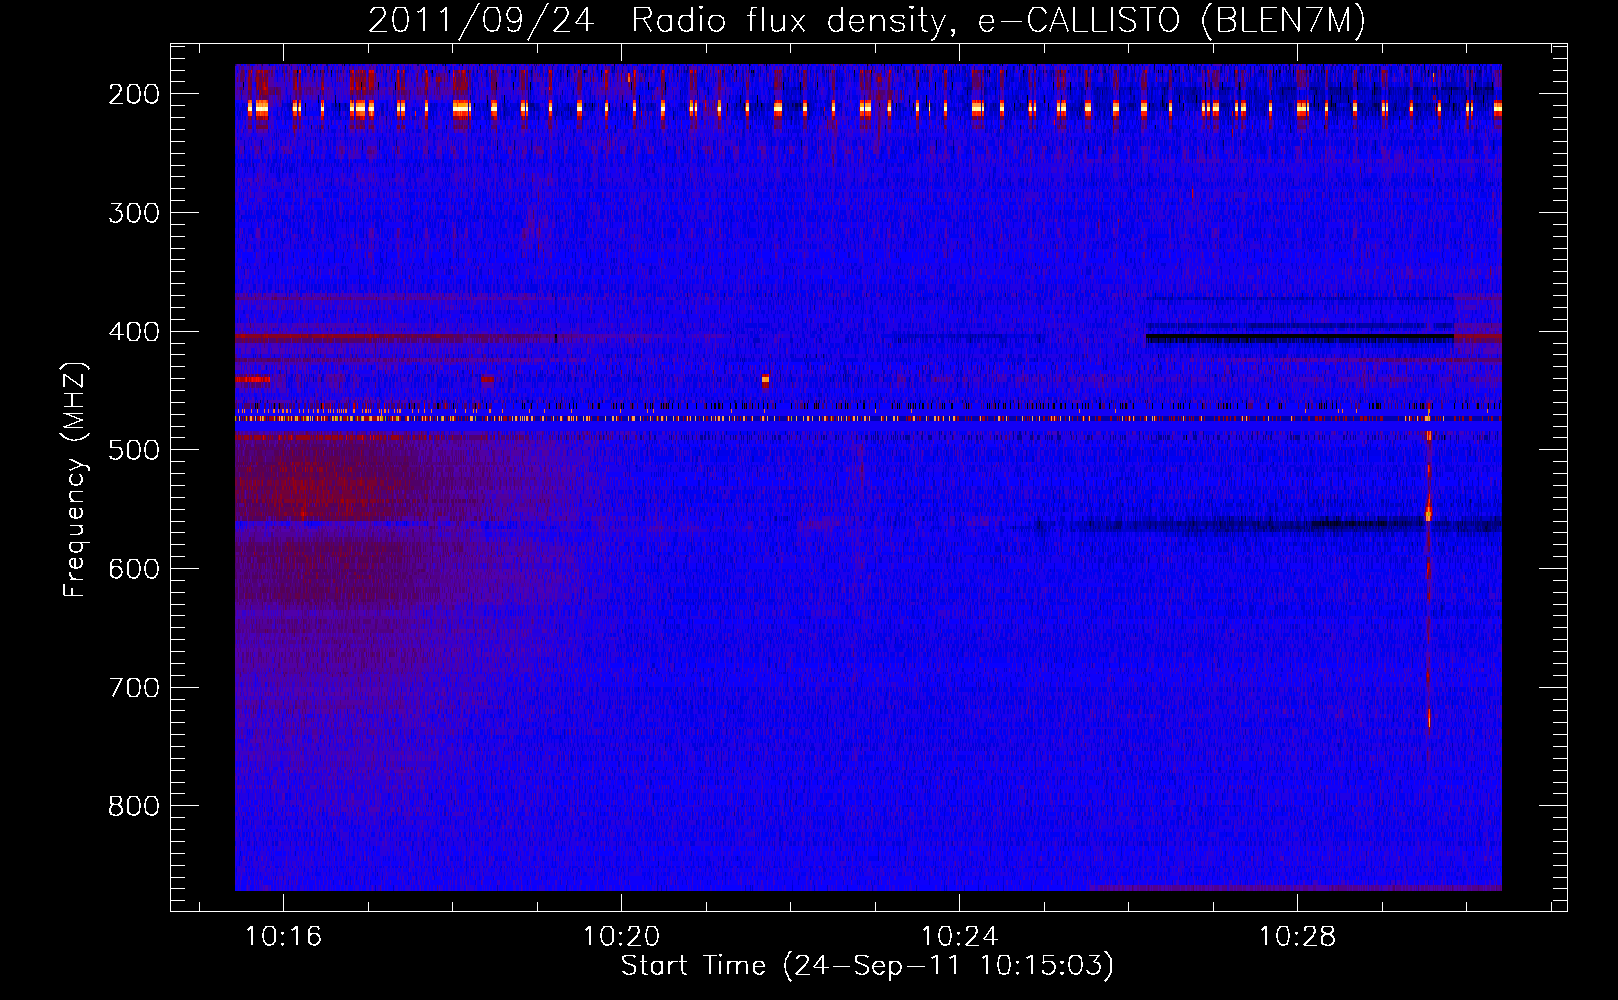Click the 'Start Time (24-Sep-11 10:15:03)' label
Viewport: 1618px width, 1000px height.
pos(867,966)
